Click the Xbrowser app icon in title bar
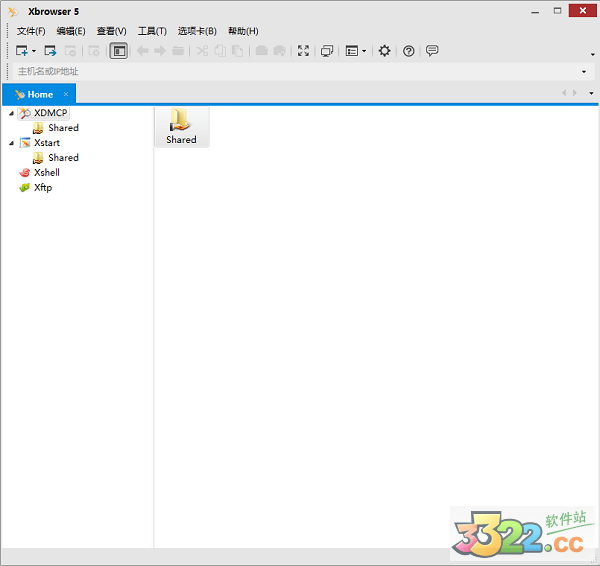Image resolution: width=600 pixels, height=566 pixels. 13,12
